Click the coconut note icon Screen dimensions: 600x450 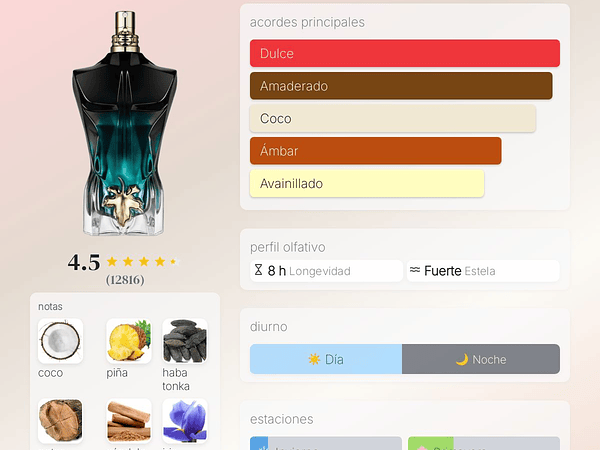pyautogui.click(x=60, y=341)
